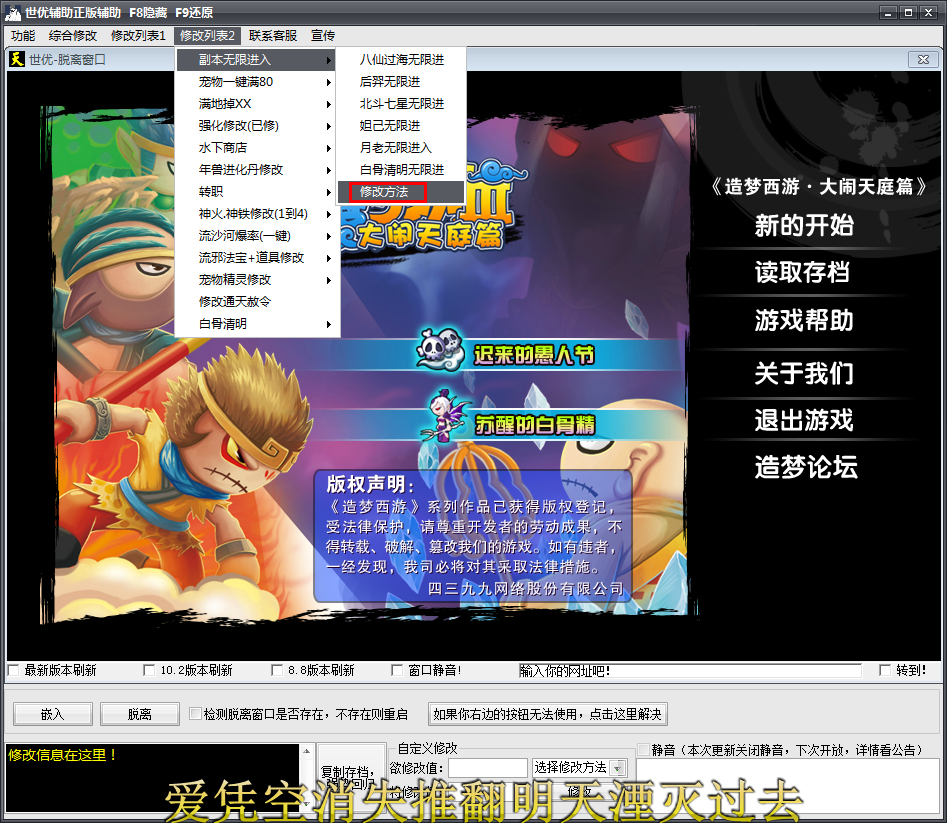Open the 宣传 menu
The height and width of the screenshot is (823, 947).
click(323, 36)
